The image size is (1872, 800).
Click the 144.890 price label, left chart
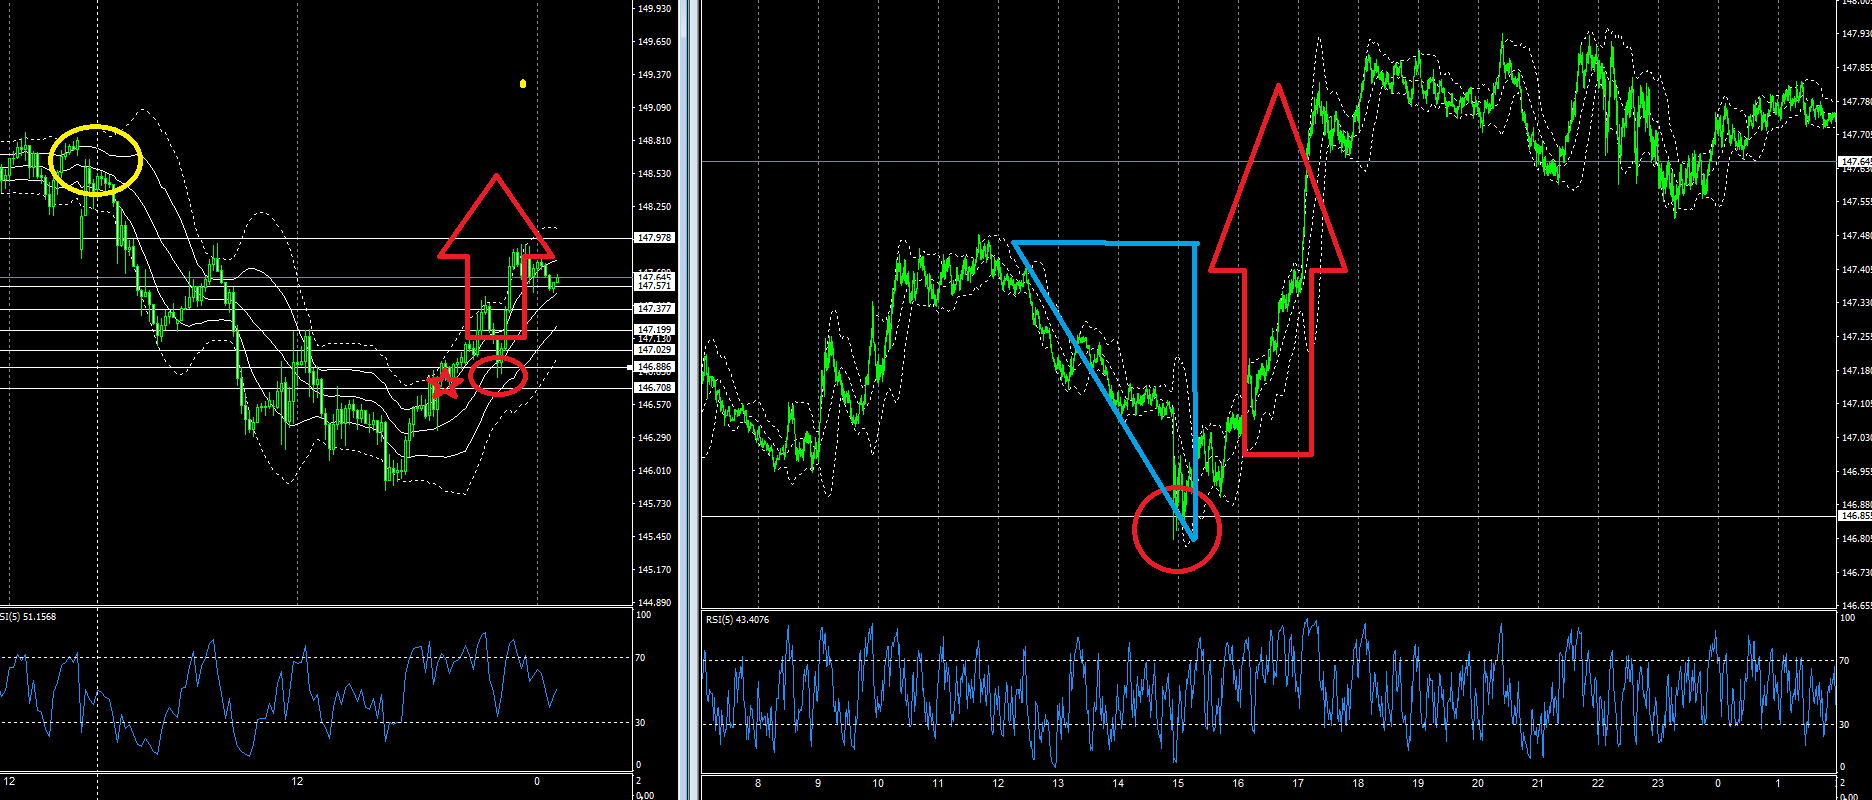pos(654,603)
